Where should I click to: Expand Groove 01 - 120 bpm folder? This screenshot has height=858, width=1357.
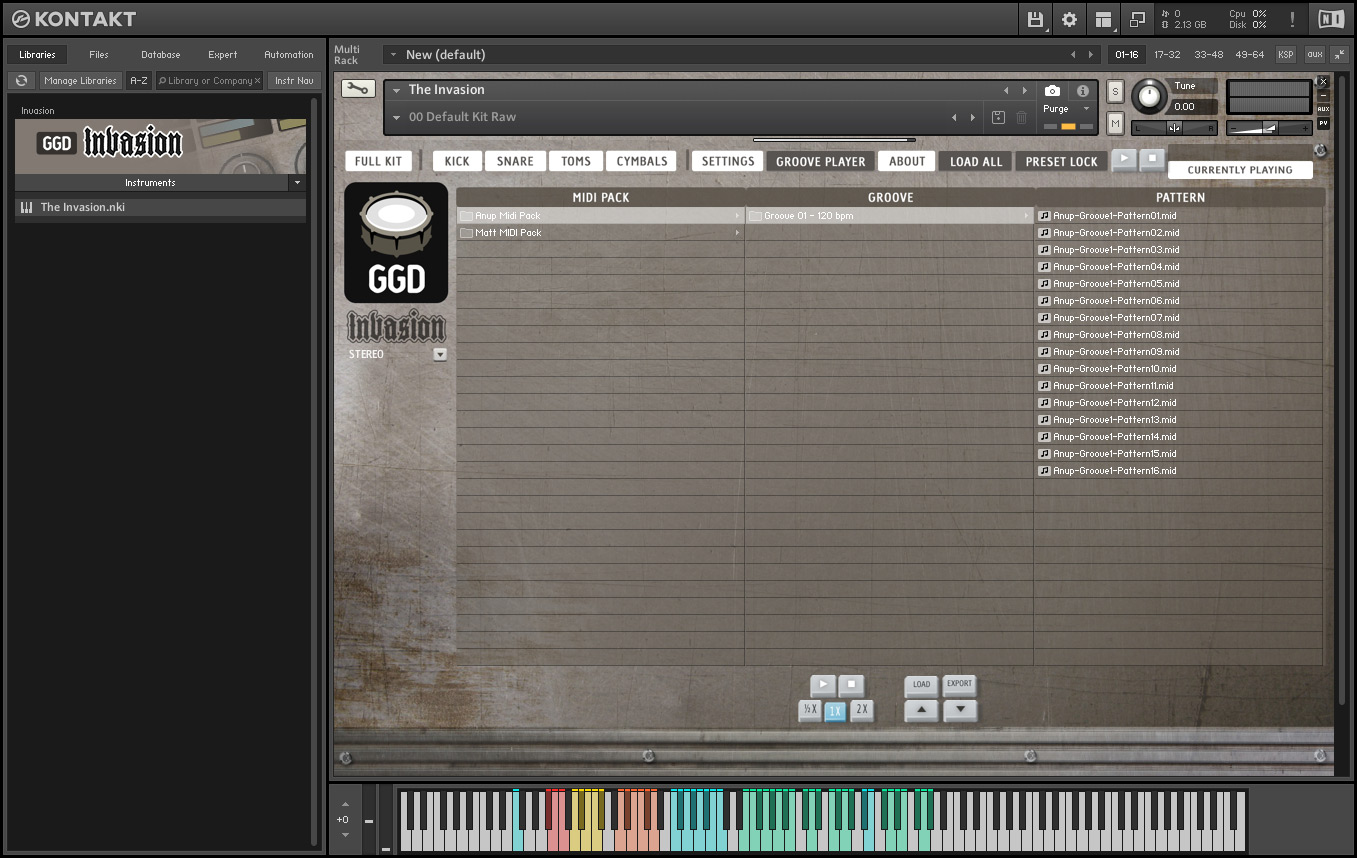tap(890, 216)
